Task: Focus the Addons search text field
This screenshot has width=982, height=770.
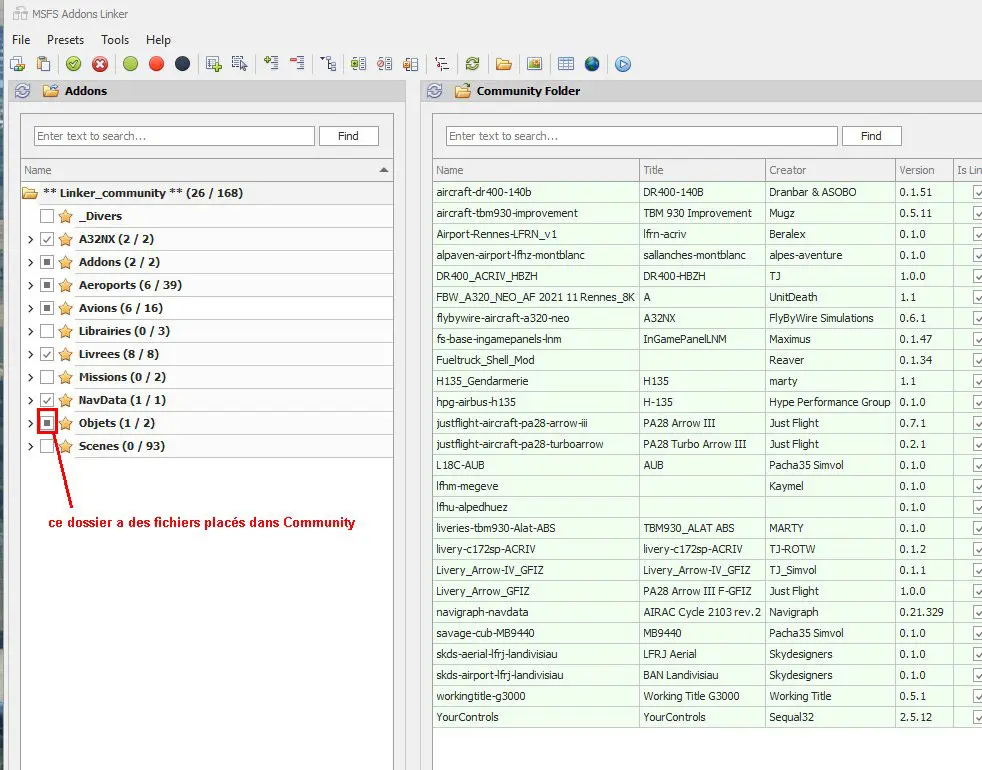Action: (174, 136)
